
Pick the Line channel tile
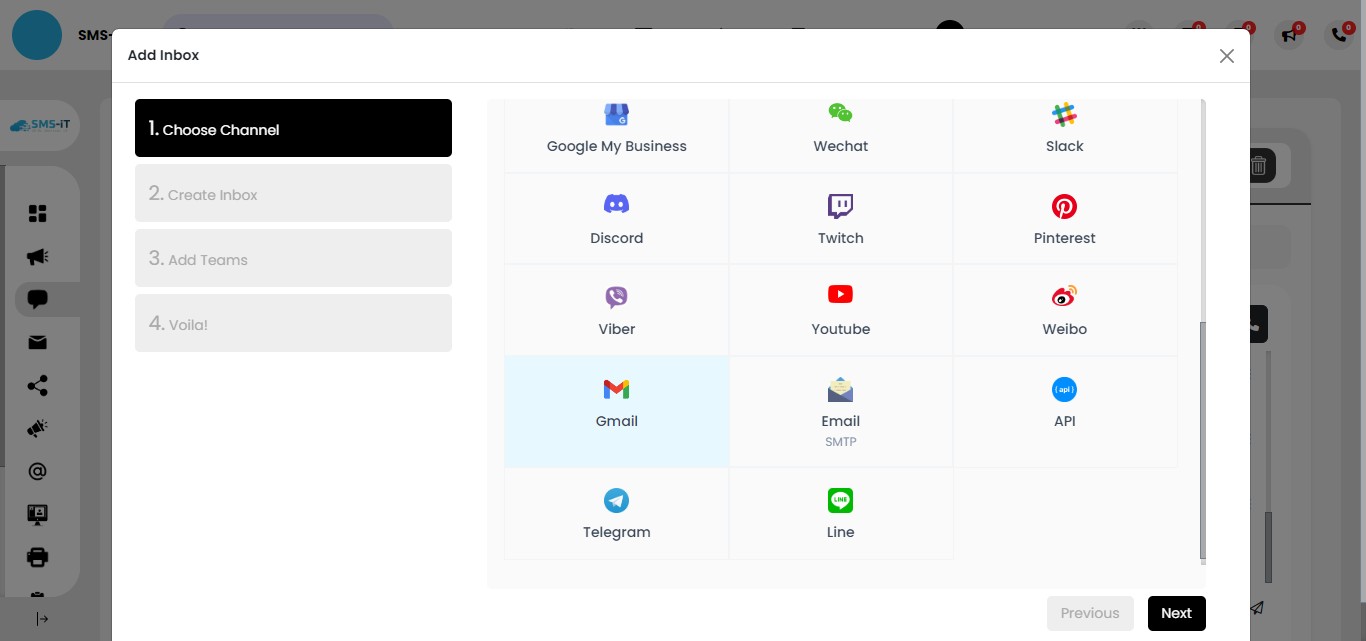840,513
